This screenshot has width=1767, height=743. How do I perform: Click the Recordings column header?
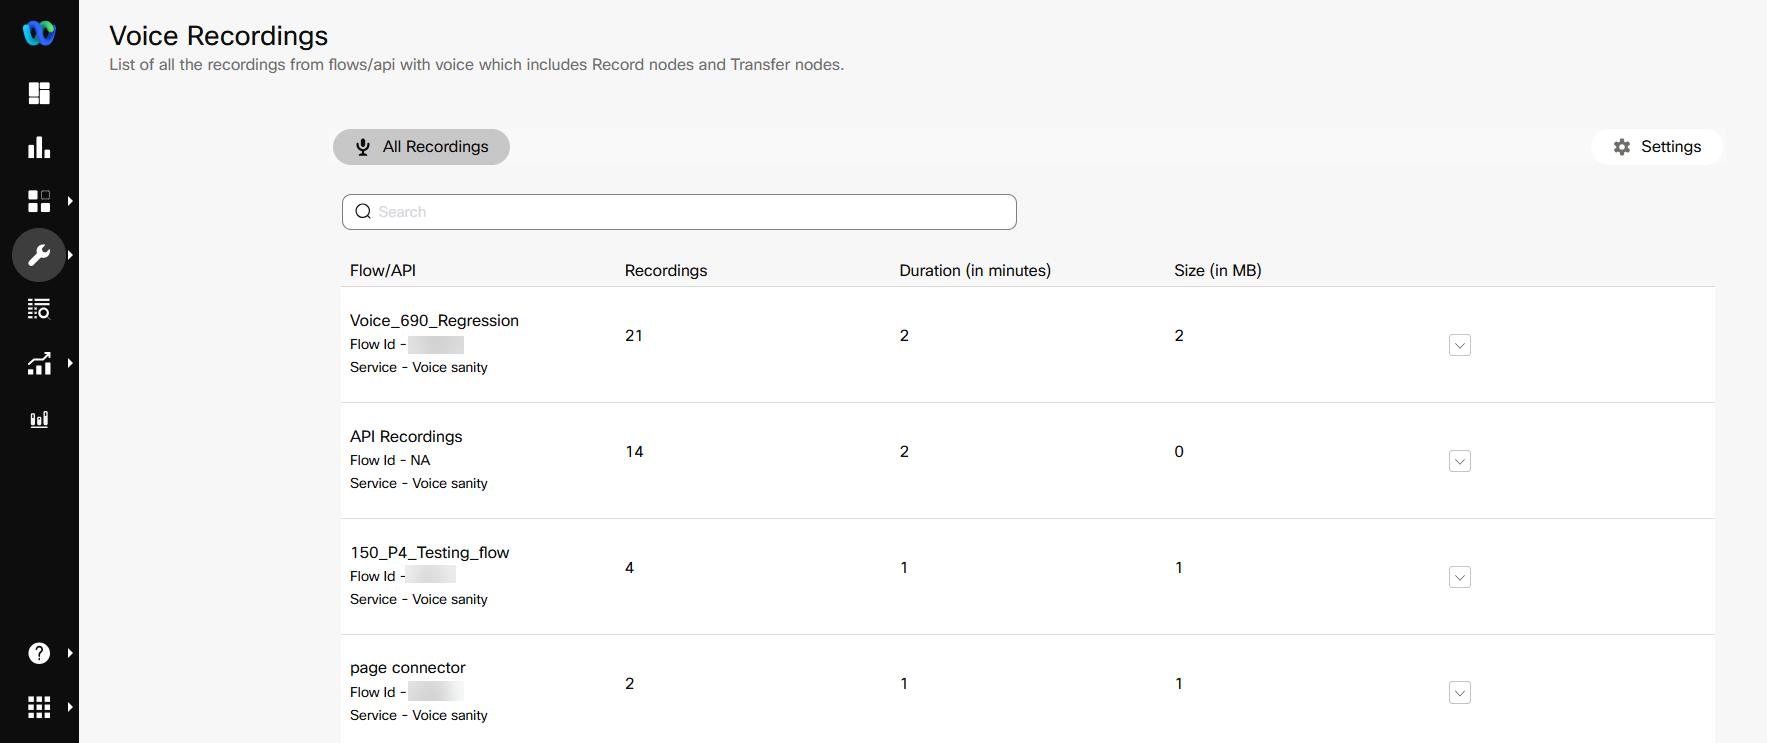click(x=666, y=270)
